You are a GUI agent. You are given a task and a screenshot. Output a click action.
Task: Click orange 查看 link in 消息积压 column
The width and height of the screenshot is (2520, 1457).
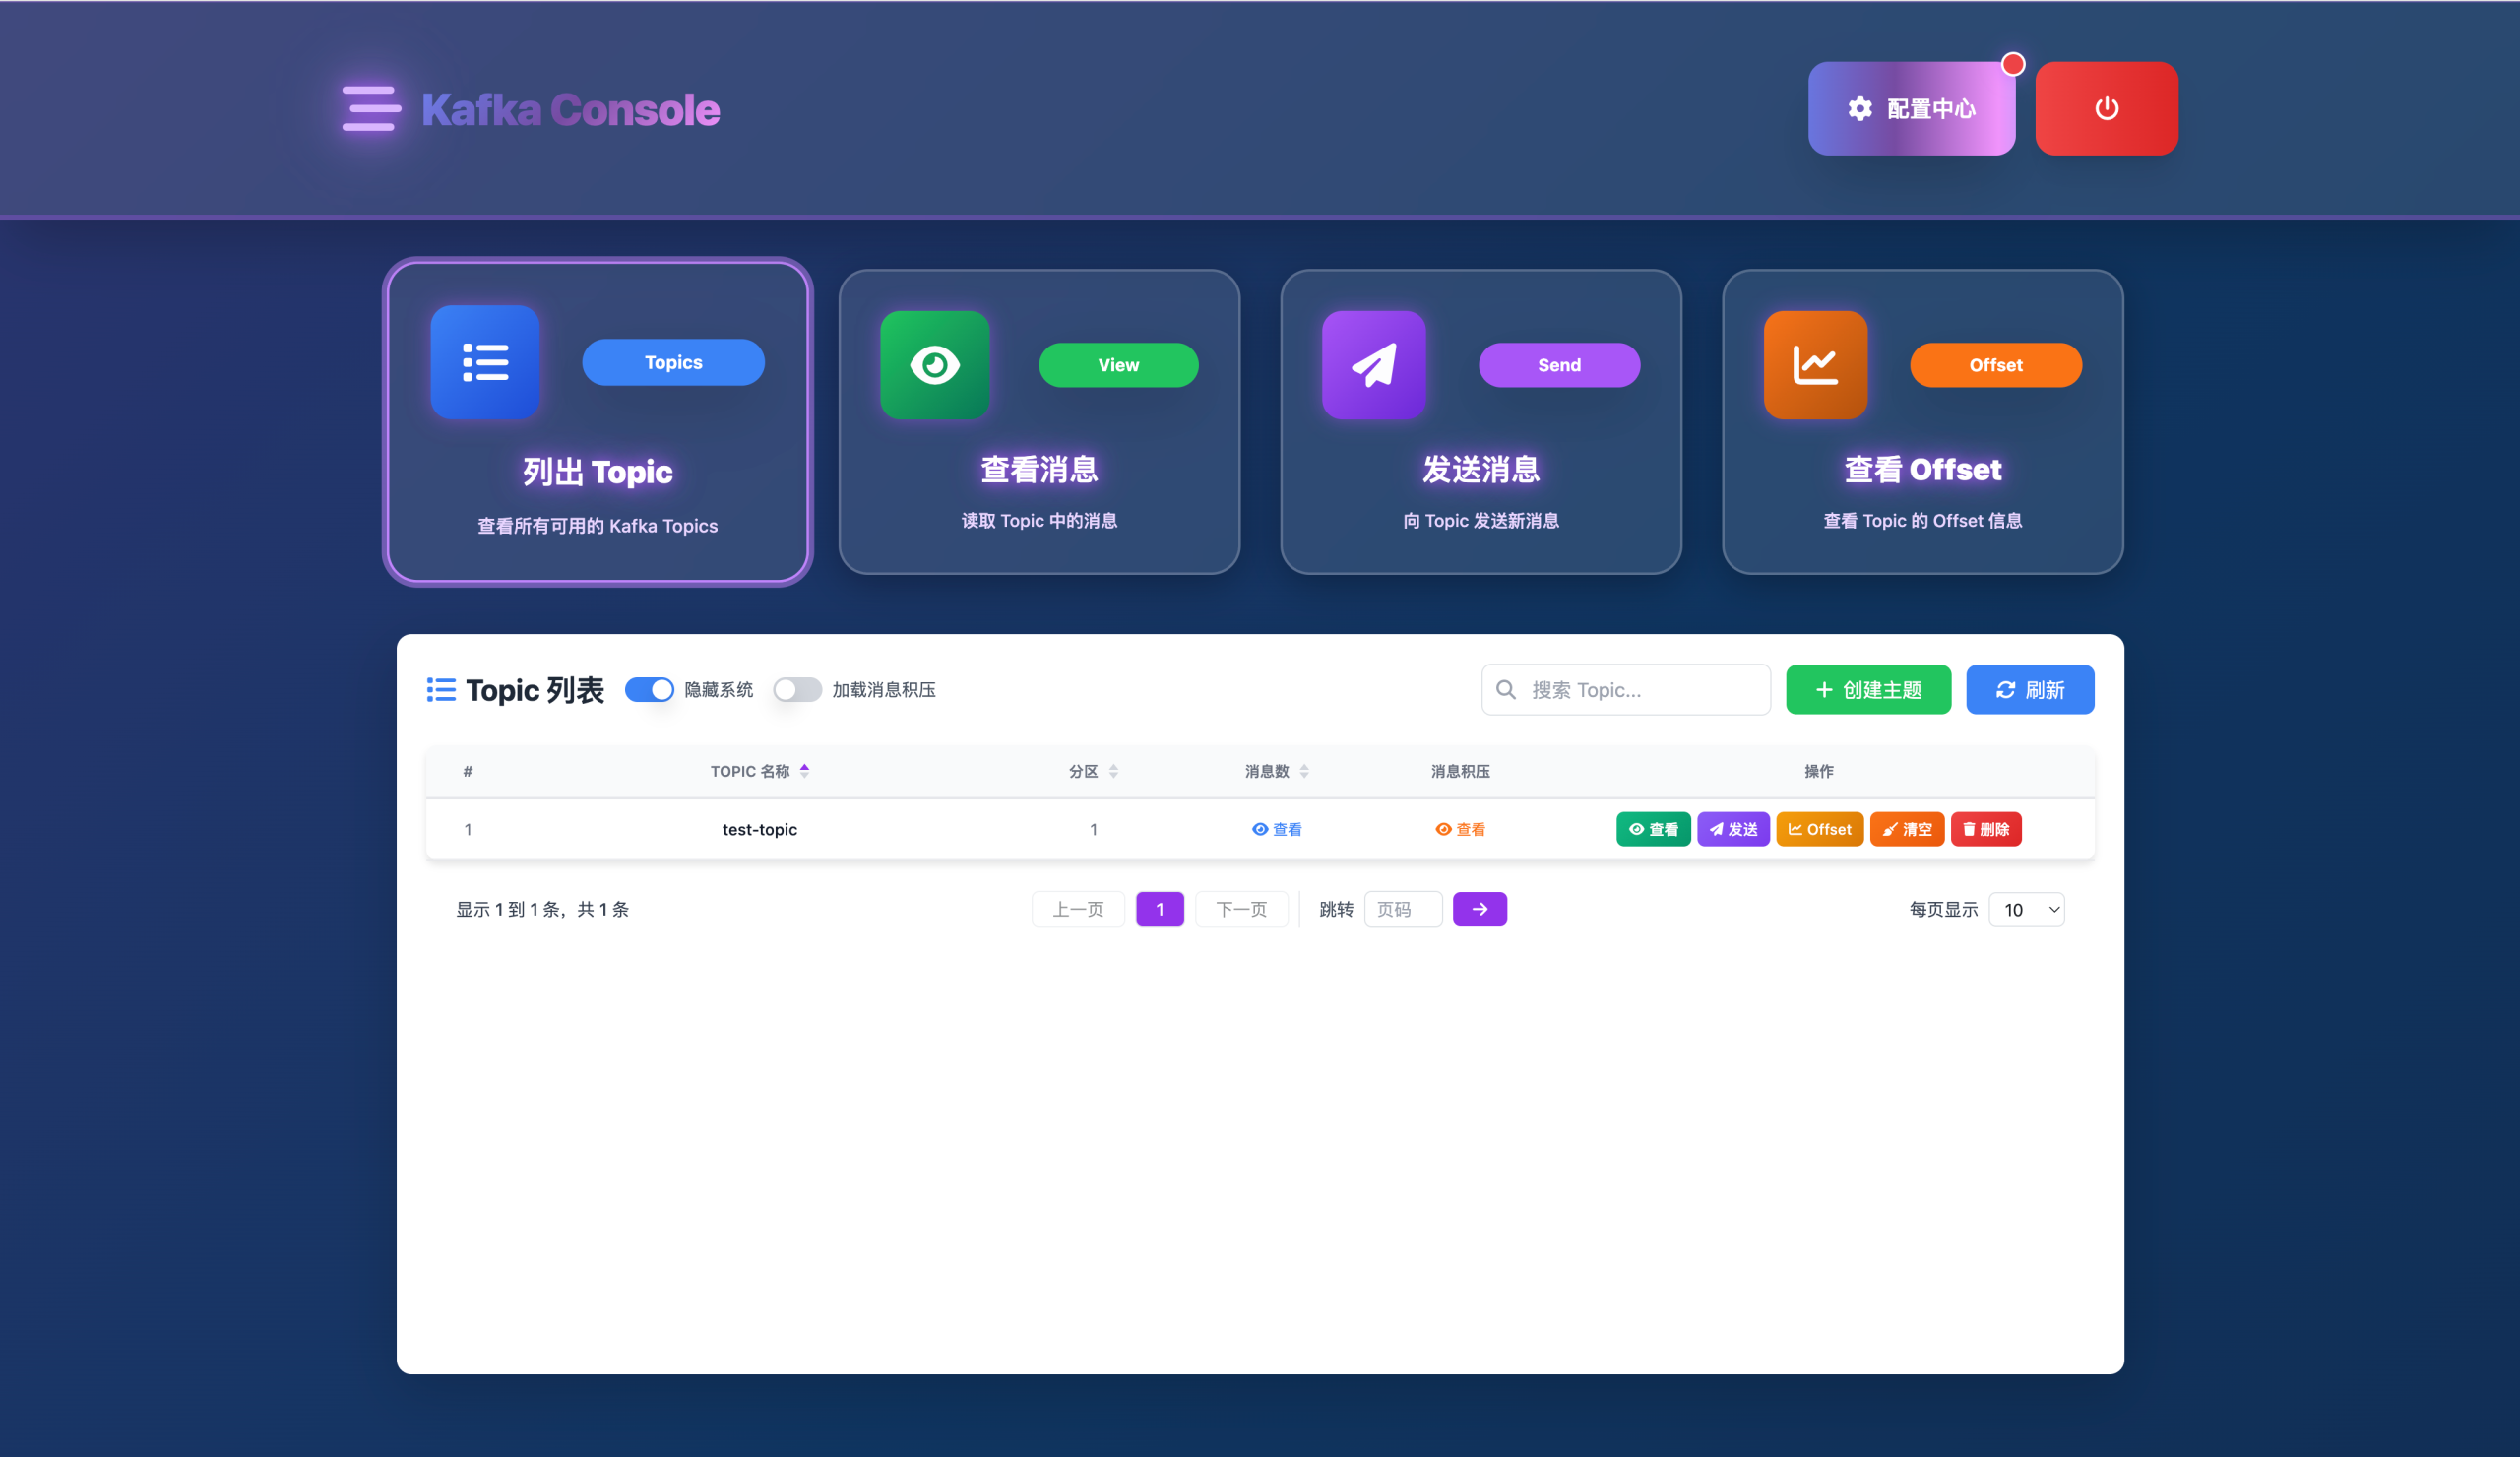[x=1460, y=829]
